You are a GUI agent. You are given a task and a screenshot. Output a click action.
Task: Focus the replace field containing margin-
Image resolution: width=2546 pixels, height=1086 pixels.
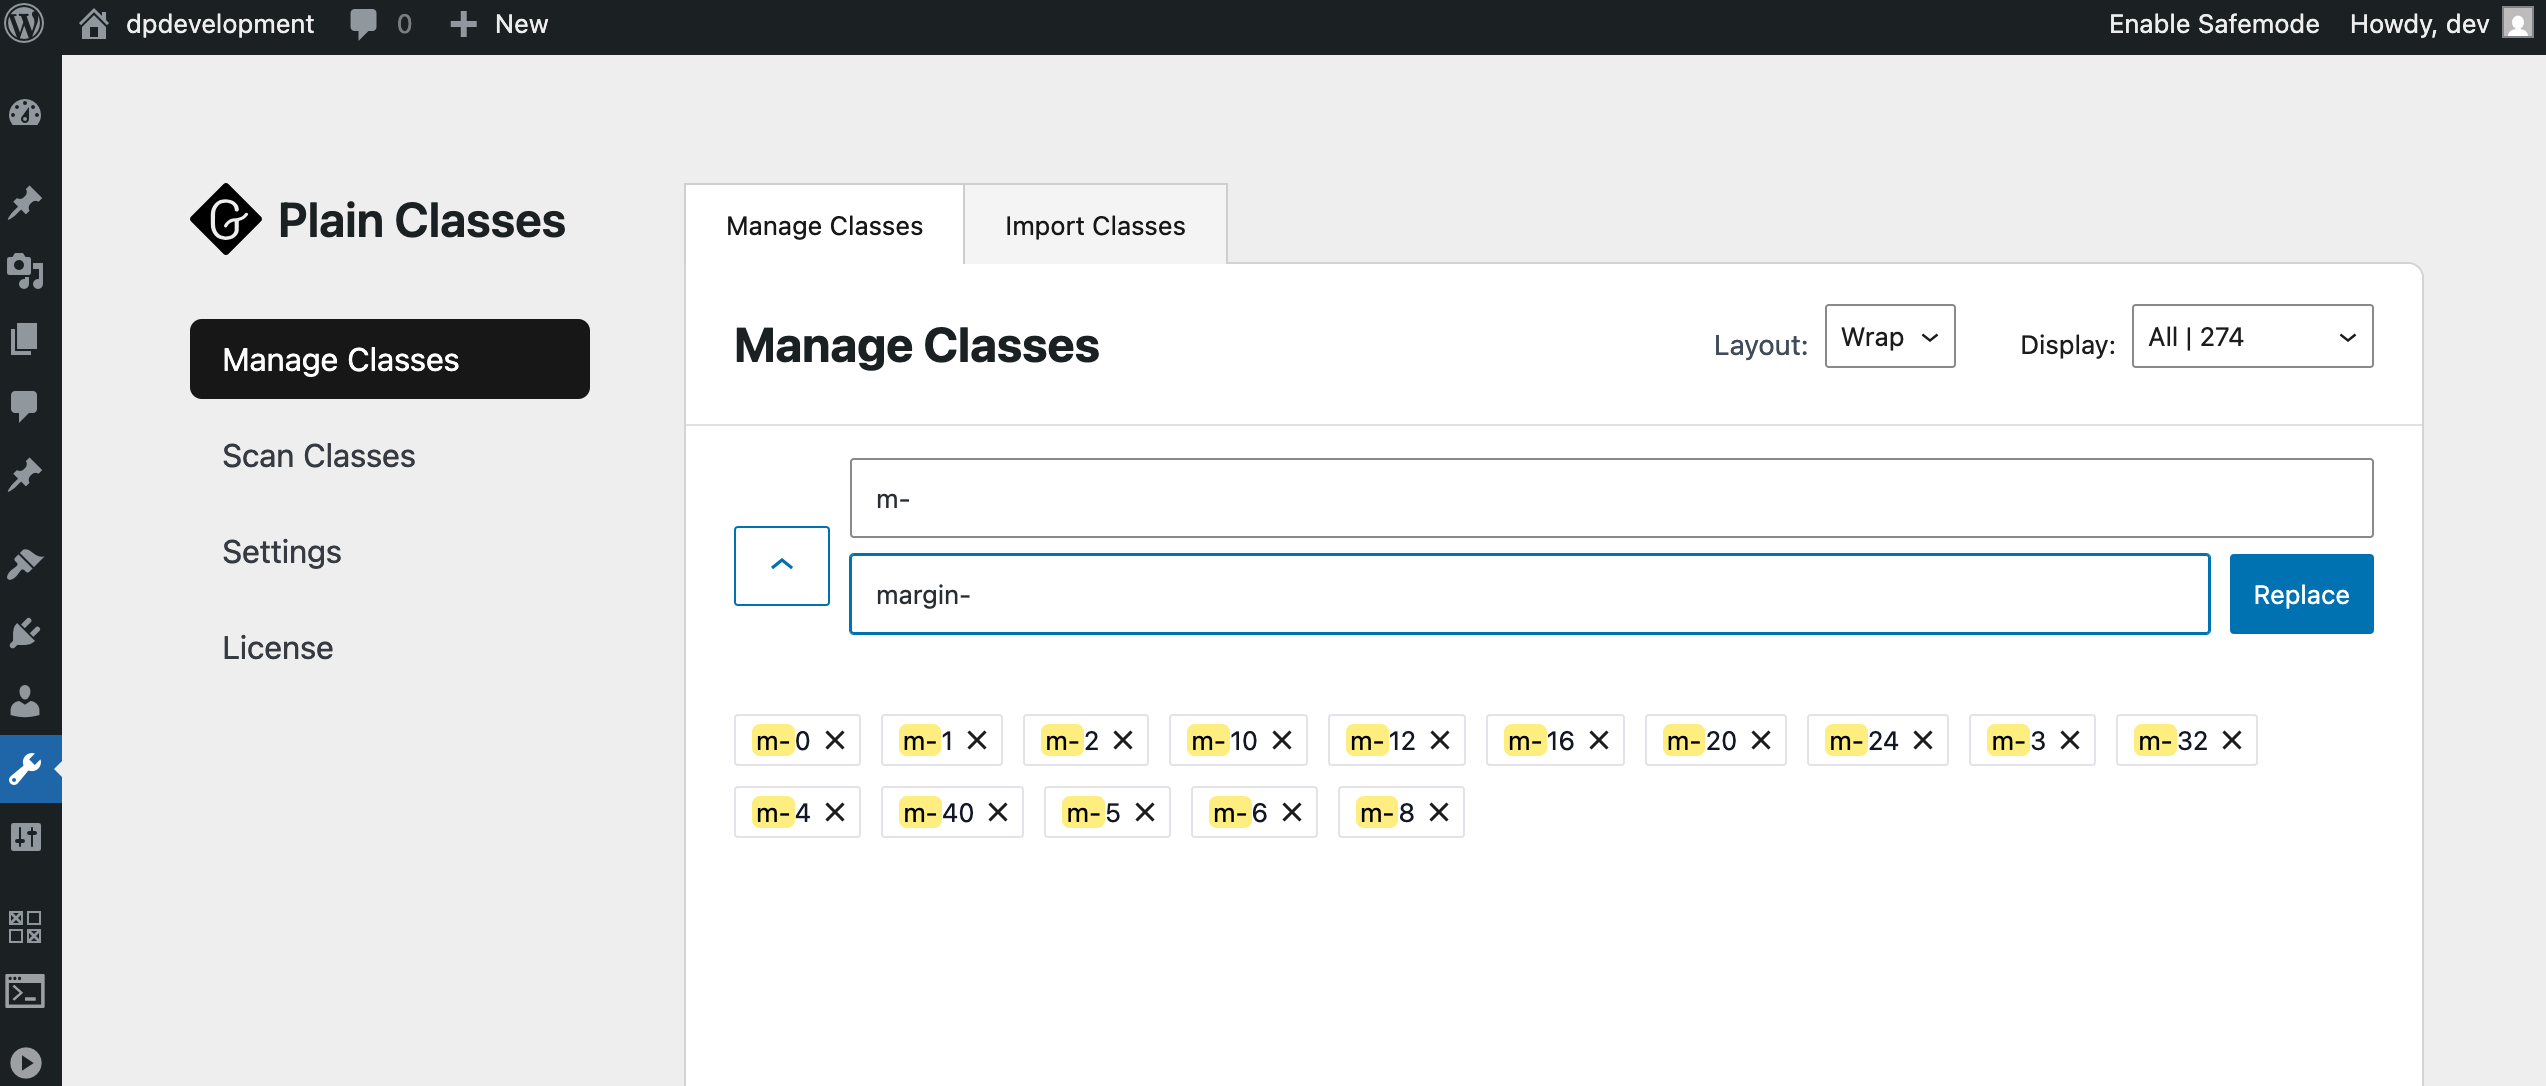pos(1529,594)
